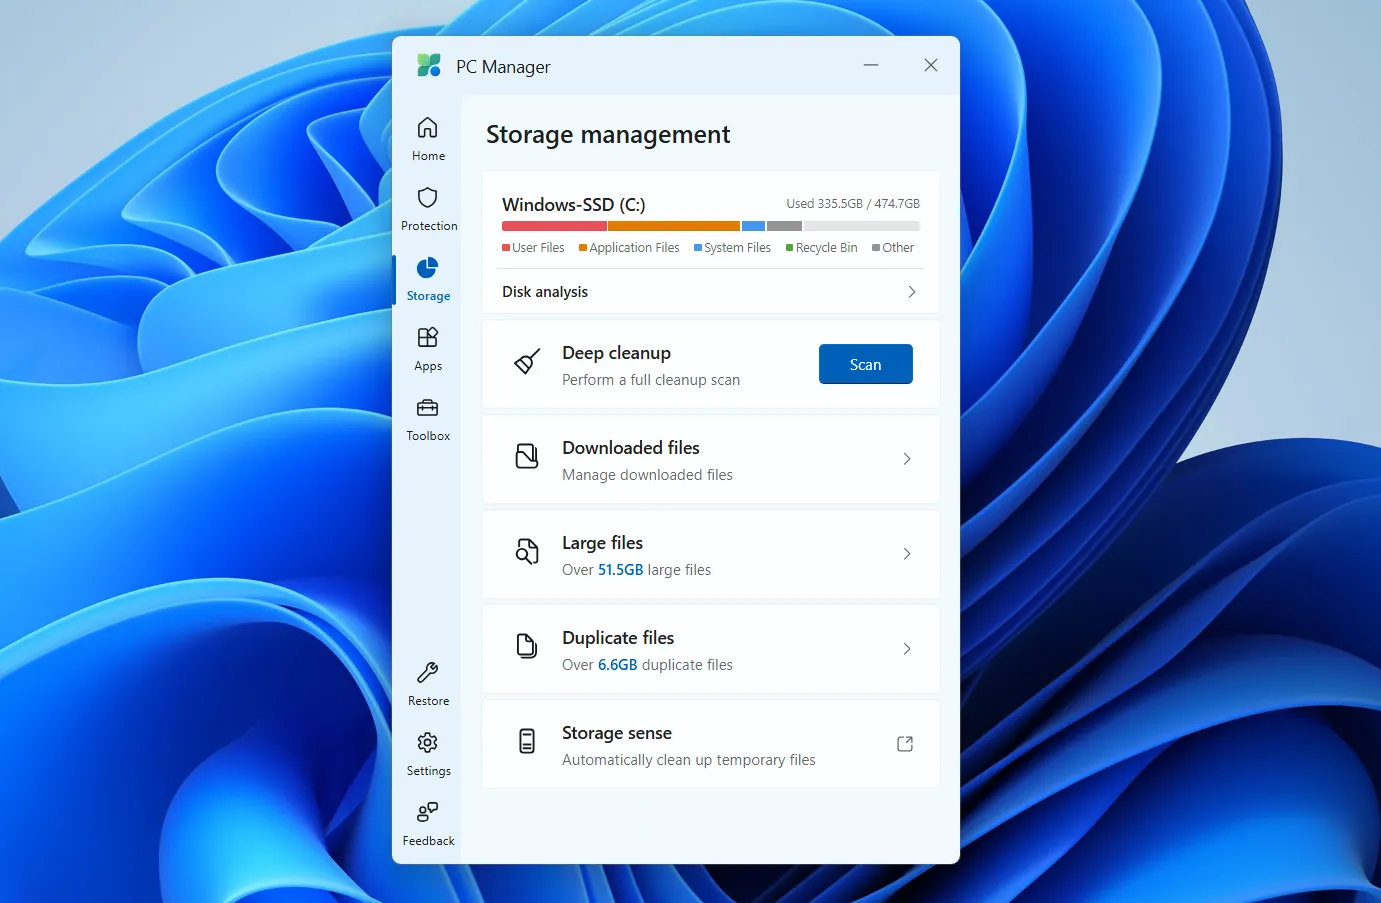Click the Deep cleanup broom icon
The width and height of the screenshot is (1381, 903).
coord(527,363)
